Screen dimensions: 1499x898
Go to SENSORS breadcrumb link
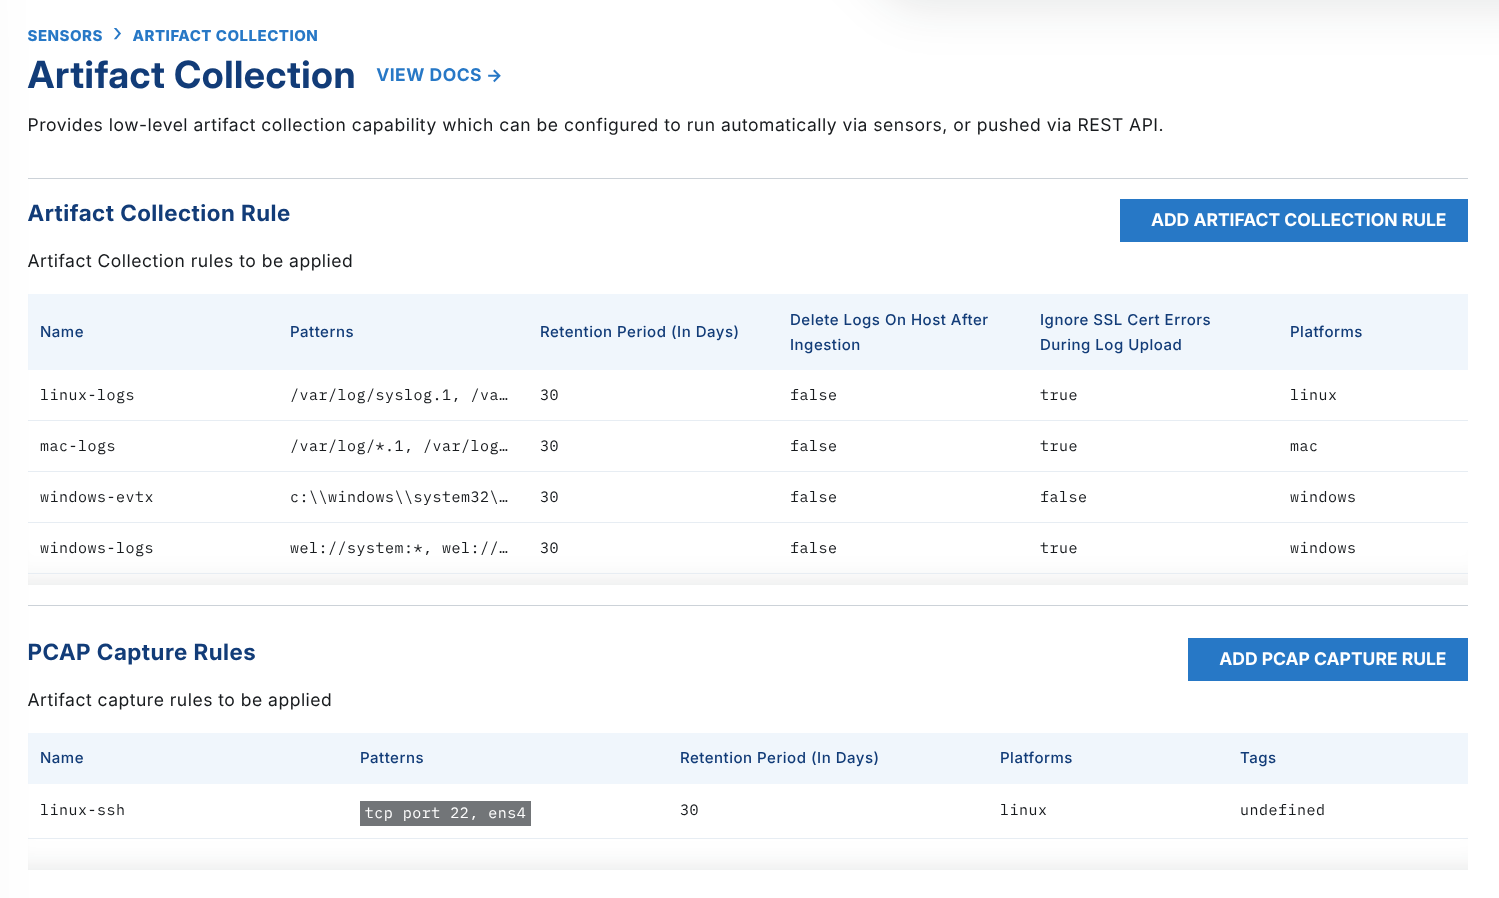click(x=65, y=36)
